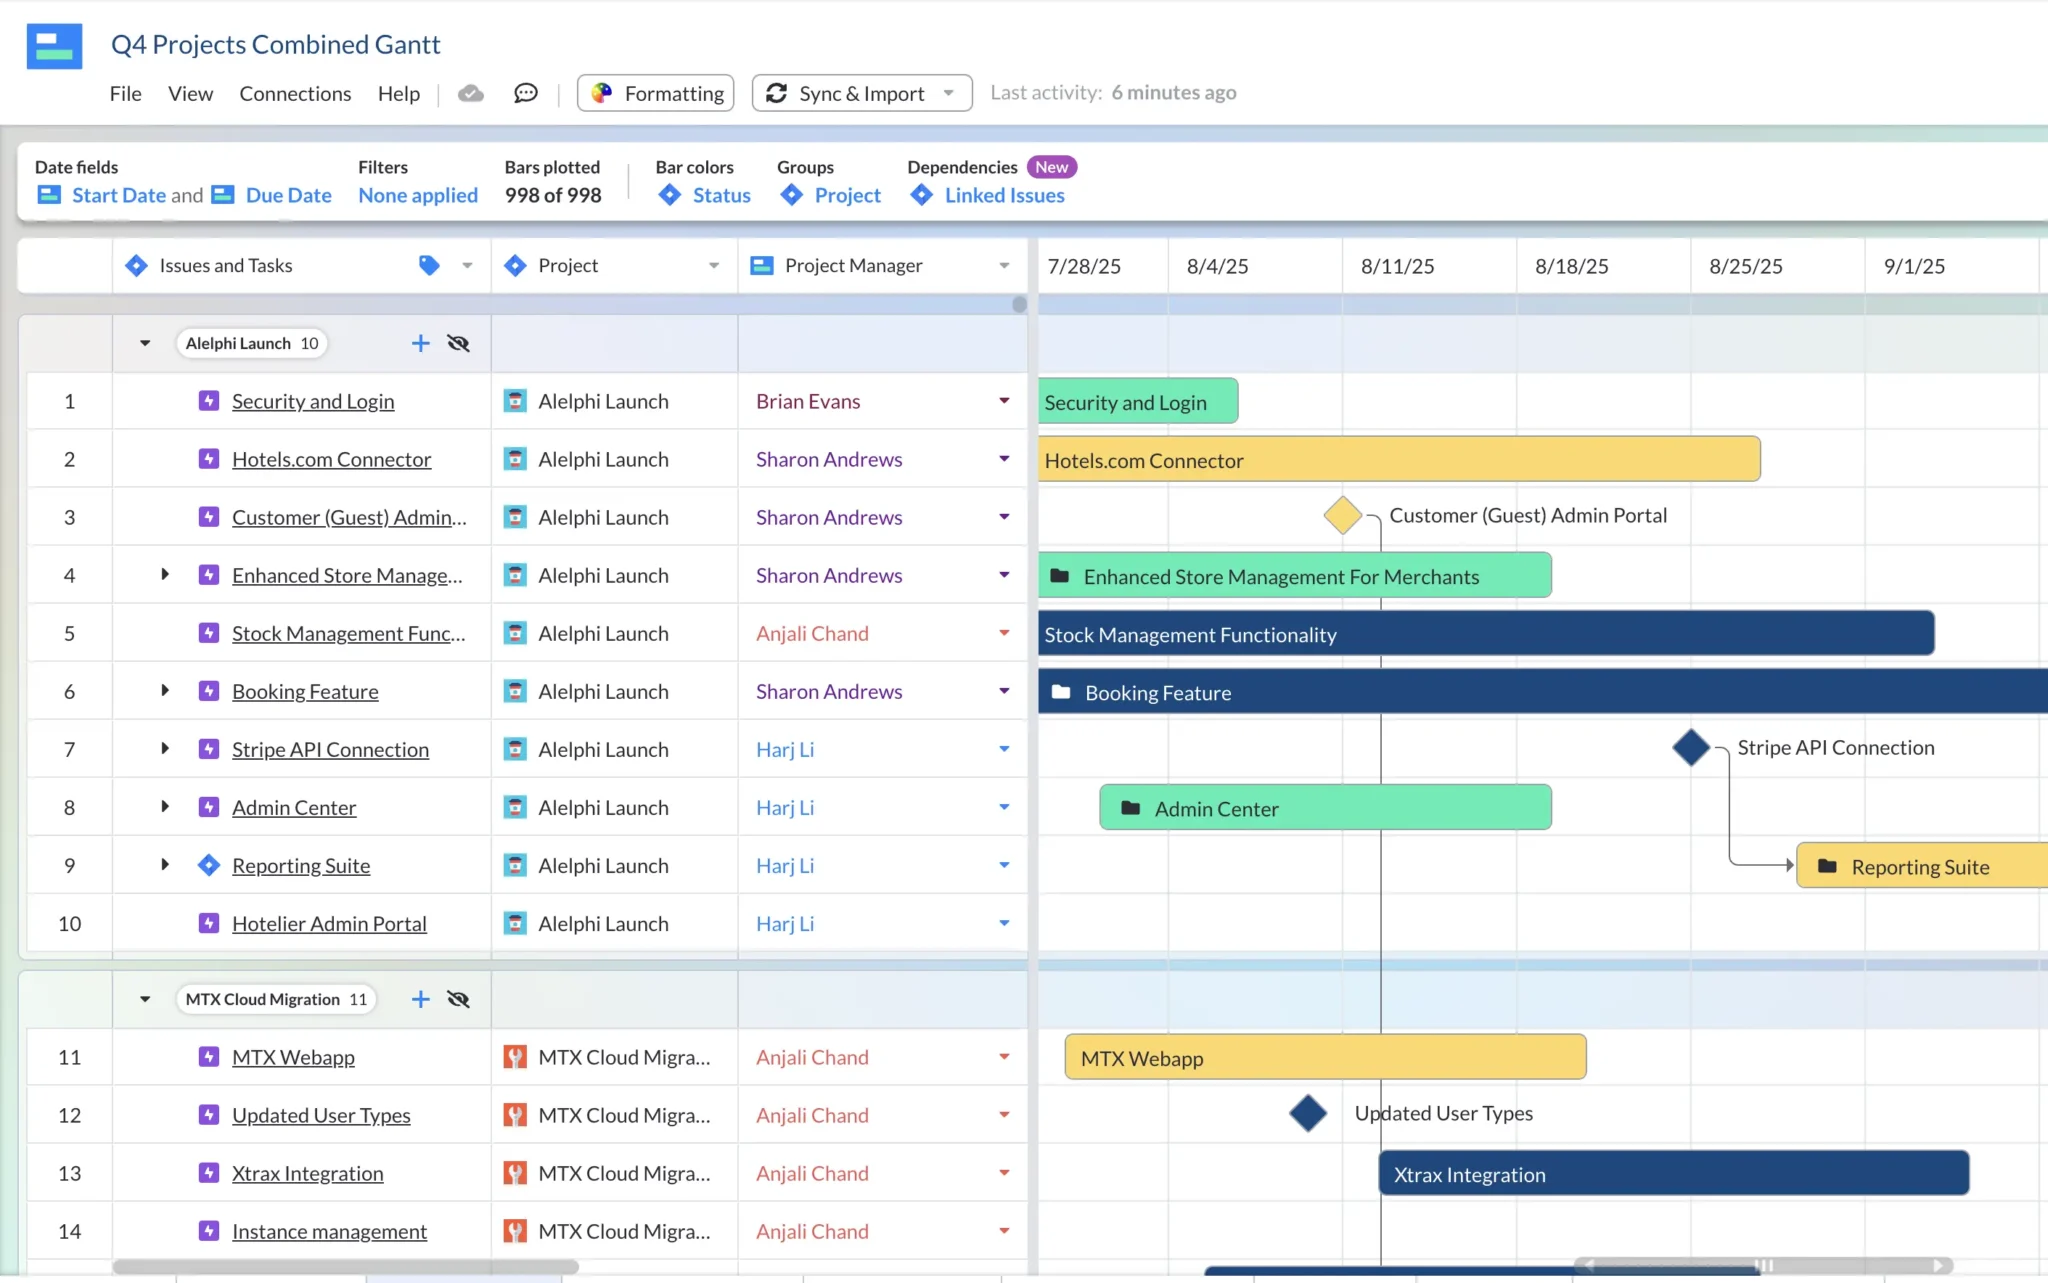
Task: Hide the Alelphi Launch group with eye icon
Action: [459, 343]
